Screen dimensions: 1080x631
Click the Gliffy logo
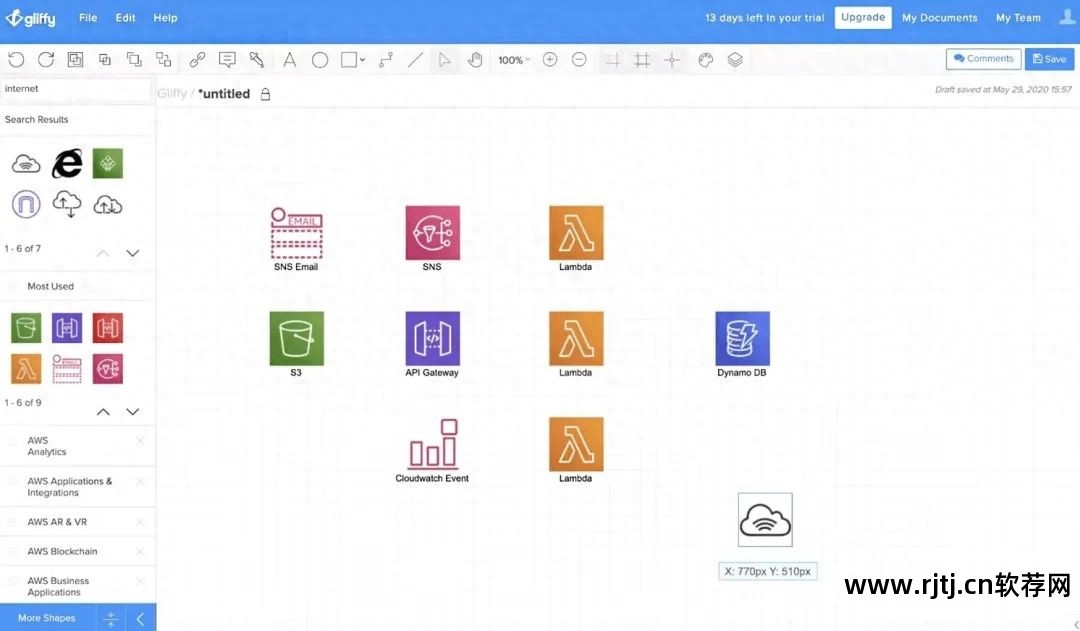coord(30,18)
